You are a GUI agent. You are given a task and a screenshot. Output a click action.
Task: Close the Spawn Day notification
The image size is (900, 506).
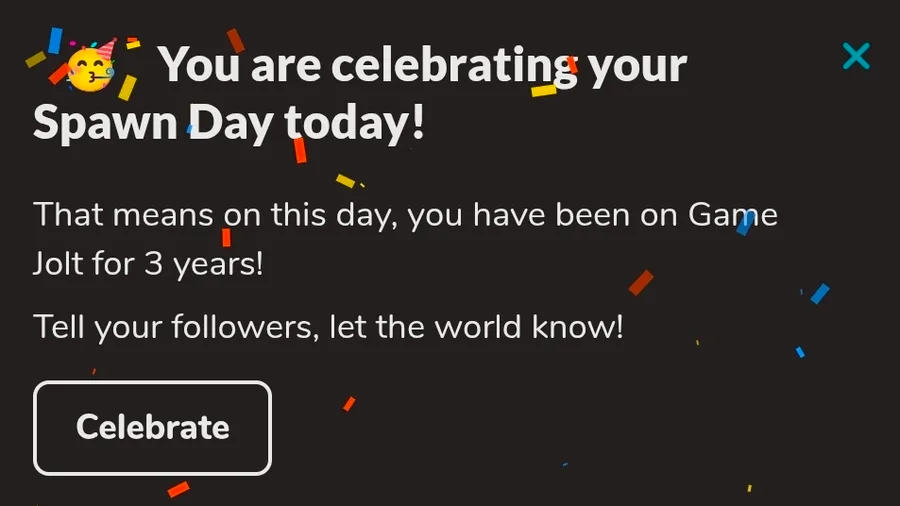(856, 56)
